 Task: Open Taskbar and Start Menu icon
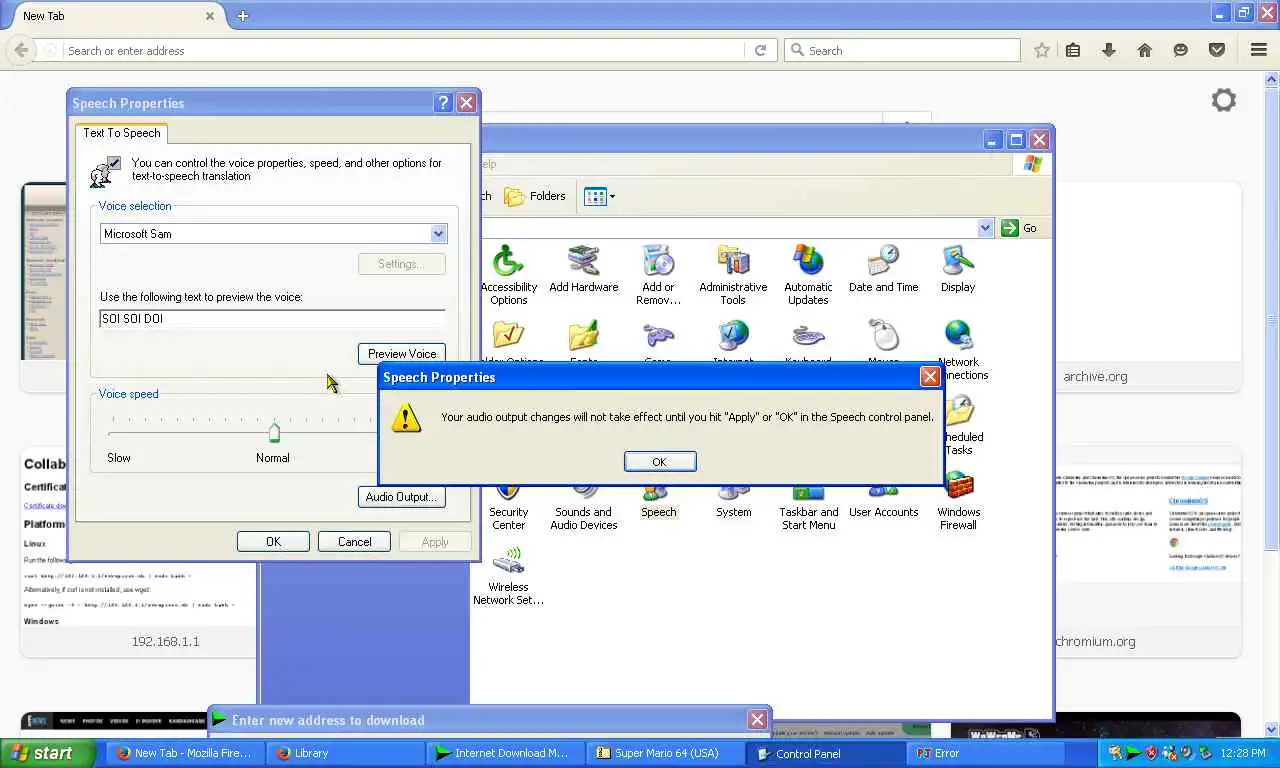(808, 506)
